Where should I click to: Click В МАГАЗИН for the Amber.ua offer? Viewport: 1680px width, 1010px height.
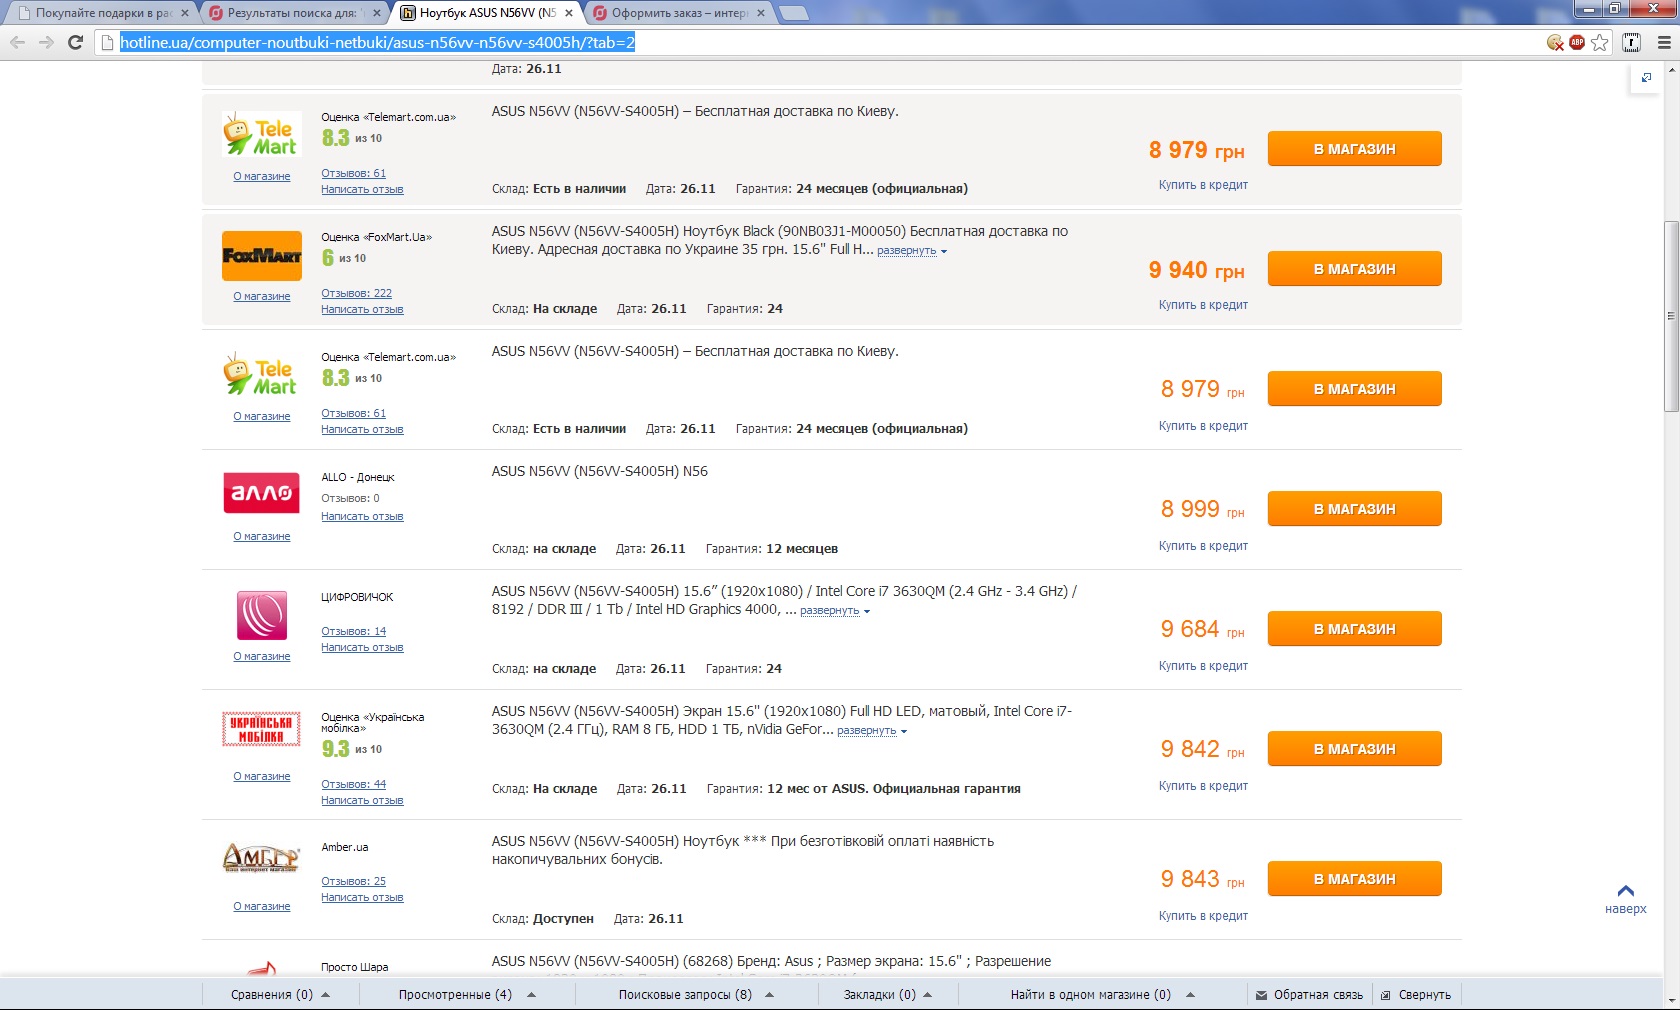pos(1355,879)
